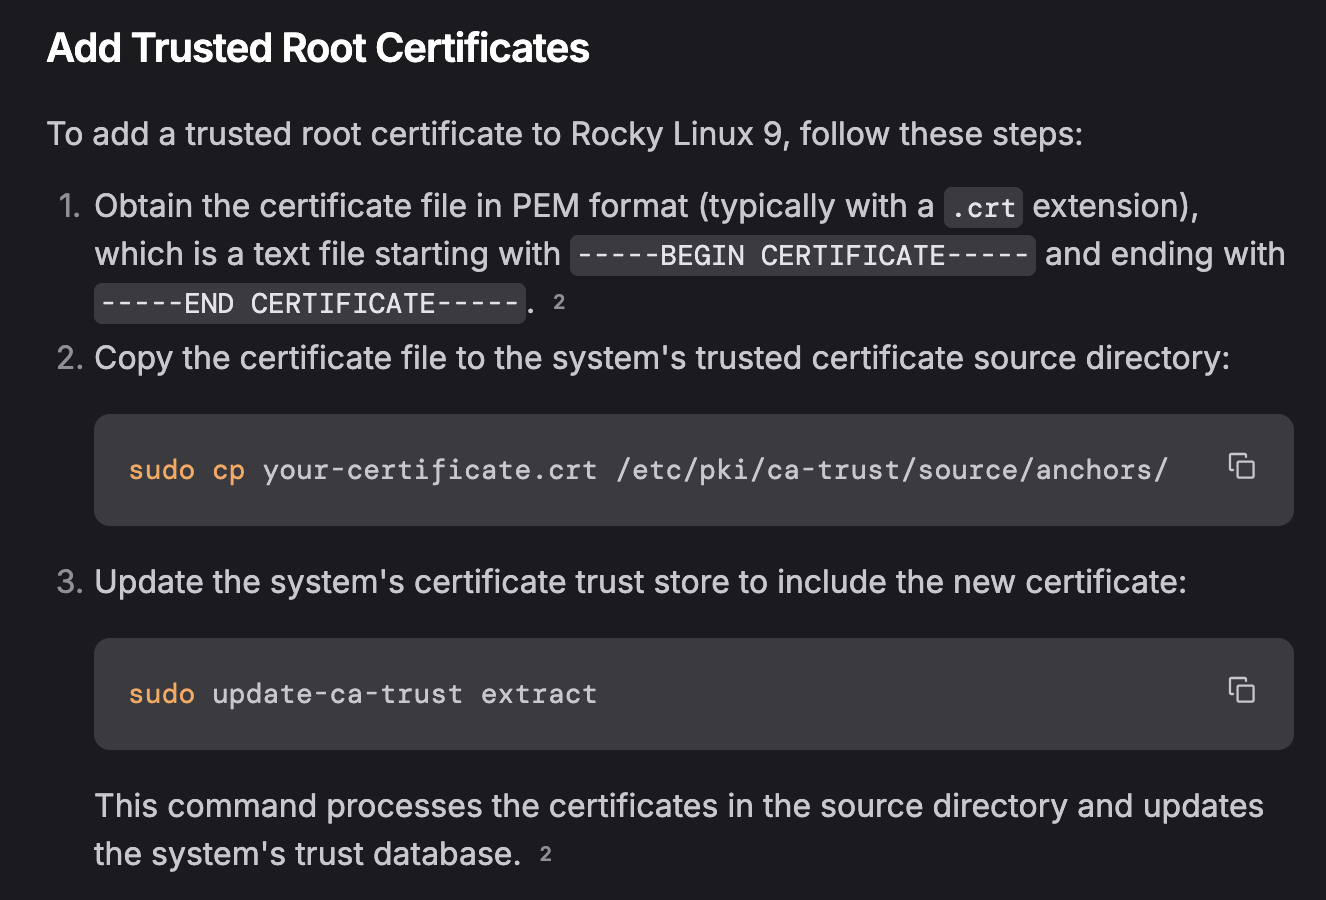Click 'cp' keyword in first code block
1326x900 pixels.
(x=228, y=470)
